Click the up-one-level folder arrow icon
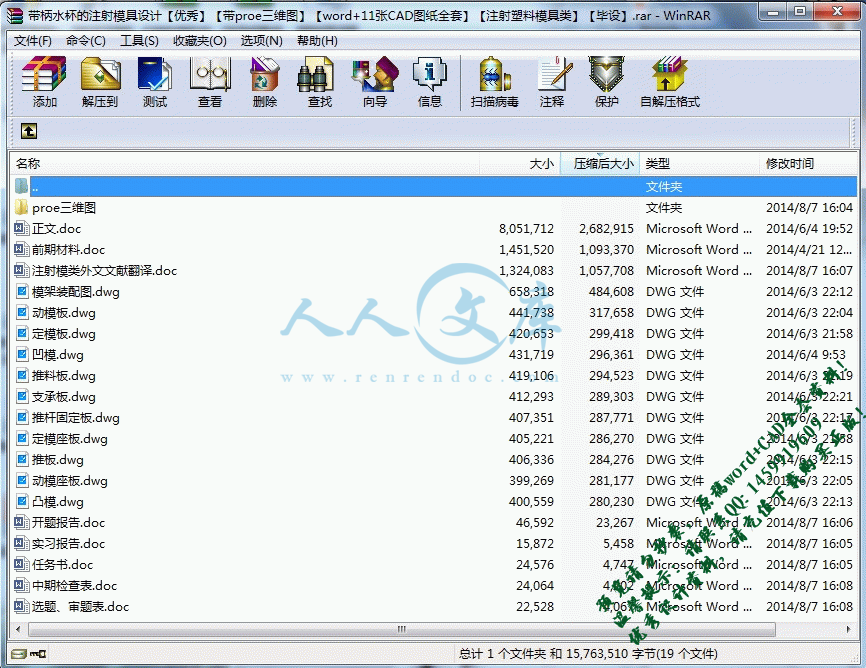The height and width of the screenshot is (668, 866). pyautogui.click(x=29, y=131)
